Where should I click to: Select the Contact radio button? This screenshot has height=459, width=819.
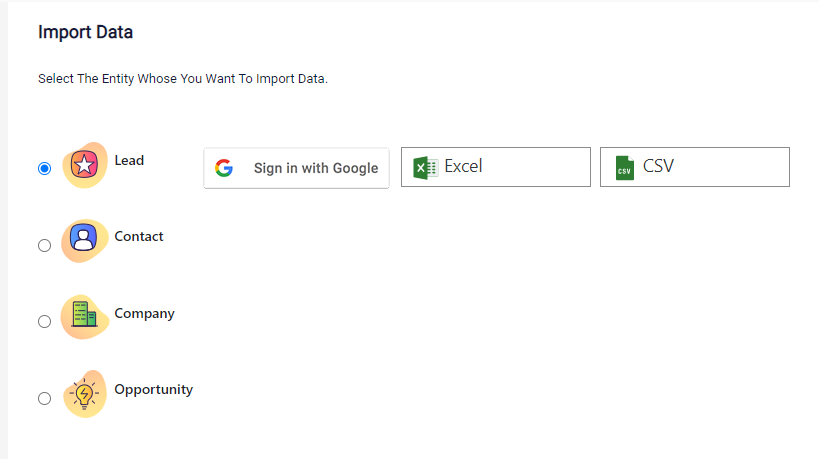[44, 245]
